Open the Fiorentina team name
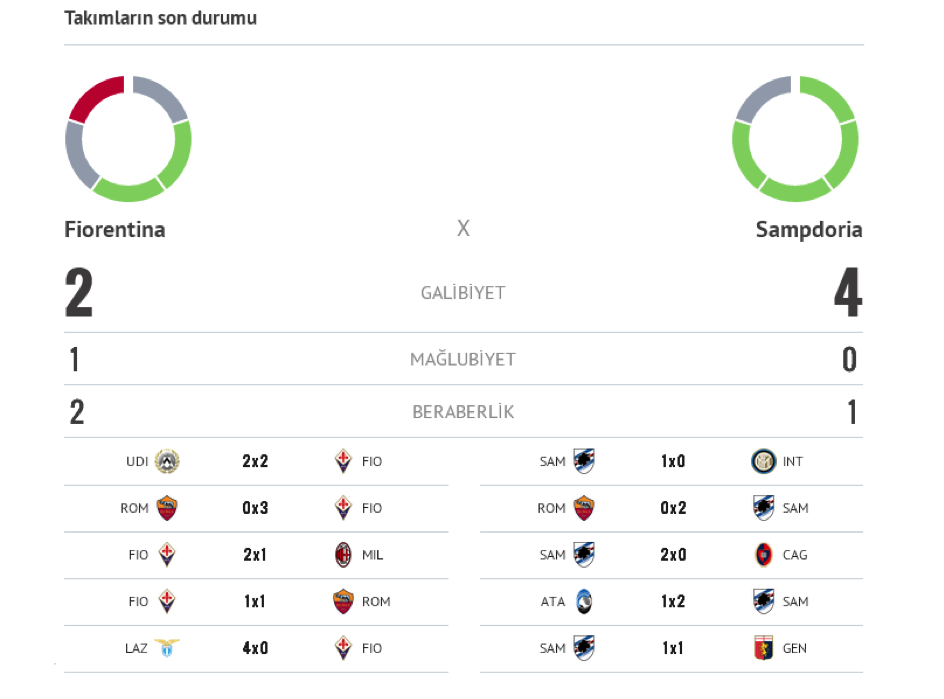Screen dimensions: 944x699 click(114, 229)
